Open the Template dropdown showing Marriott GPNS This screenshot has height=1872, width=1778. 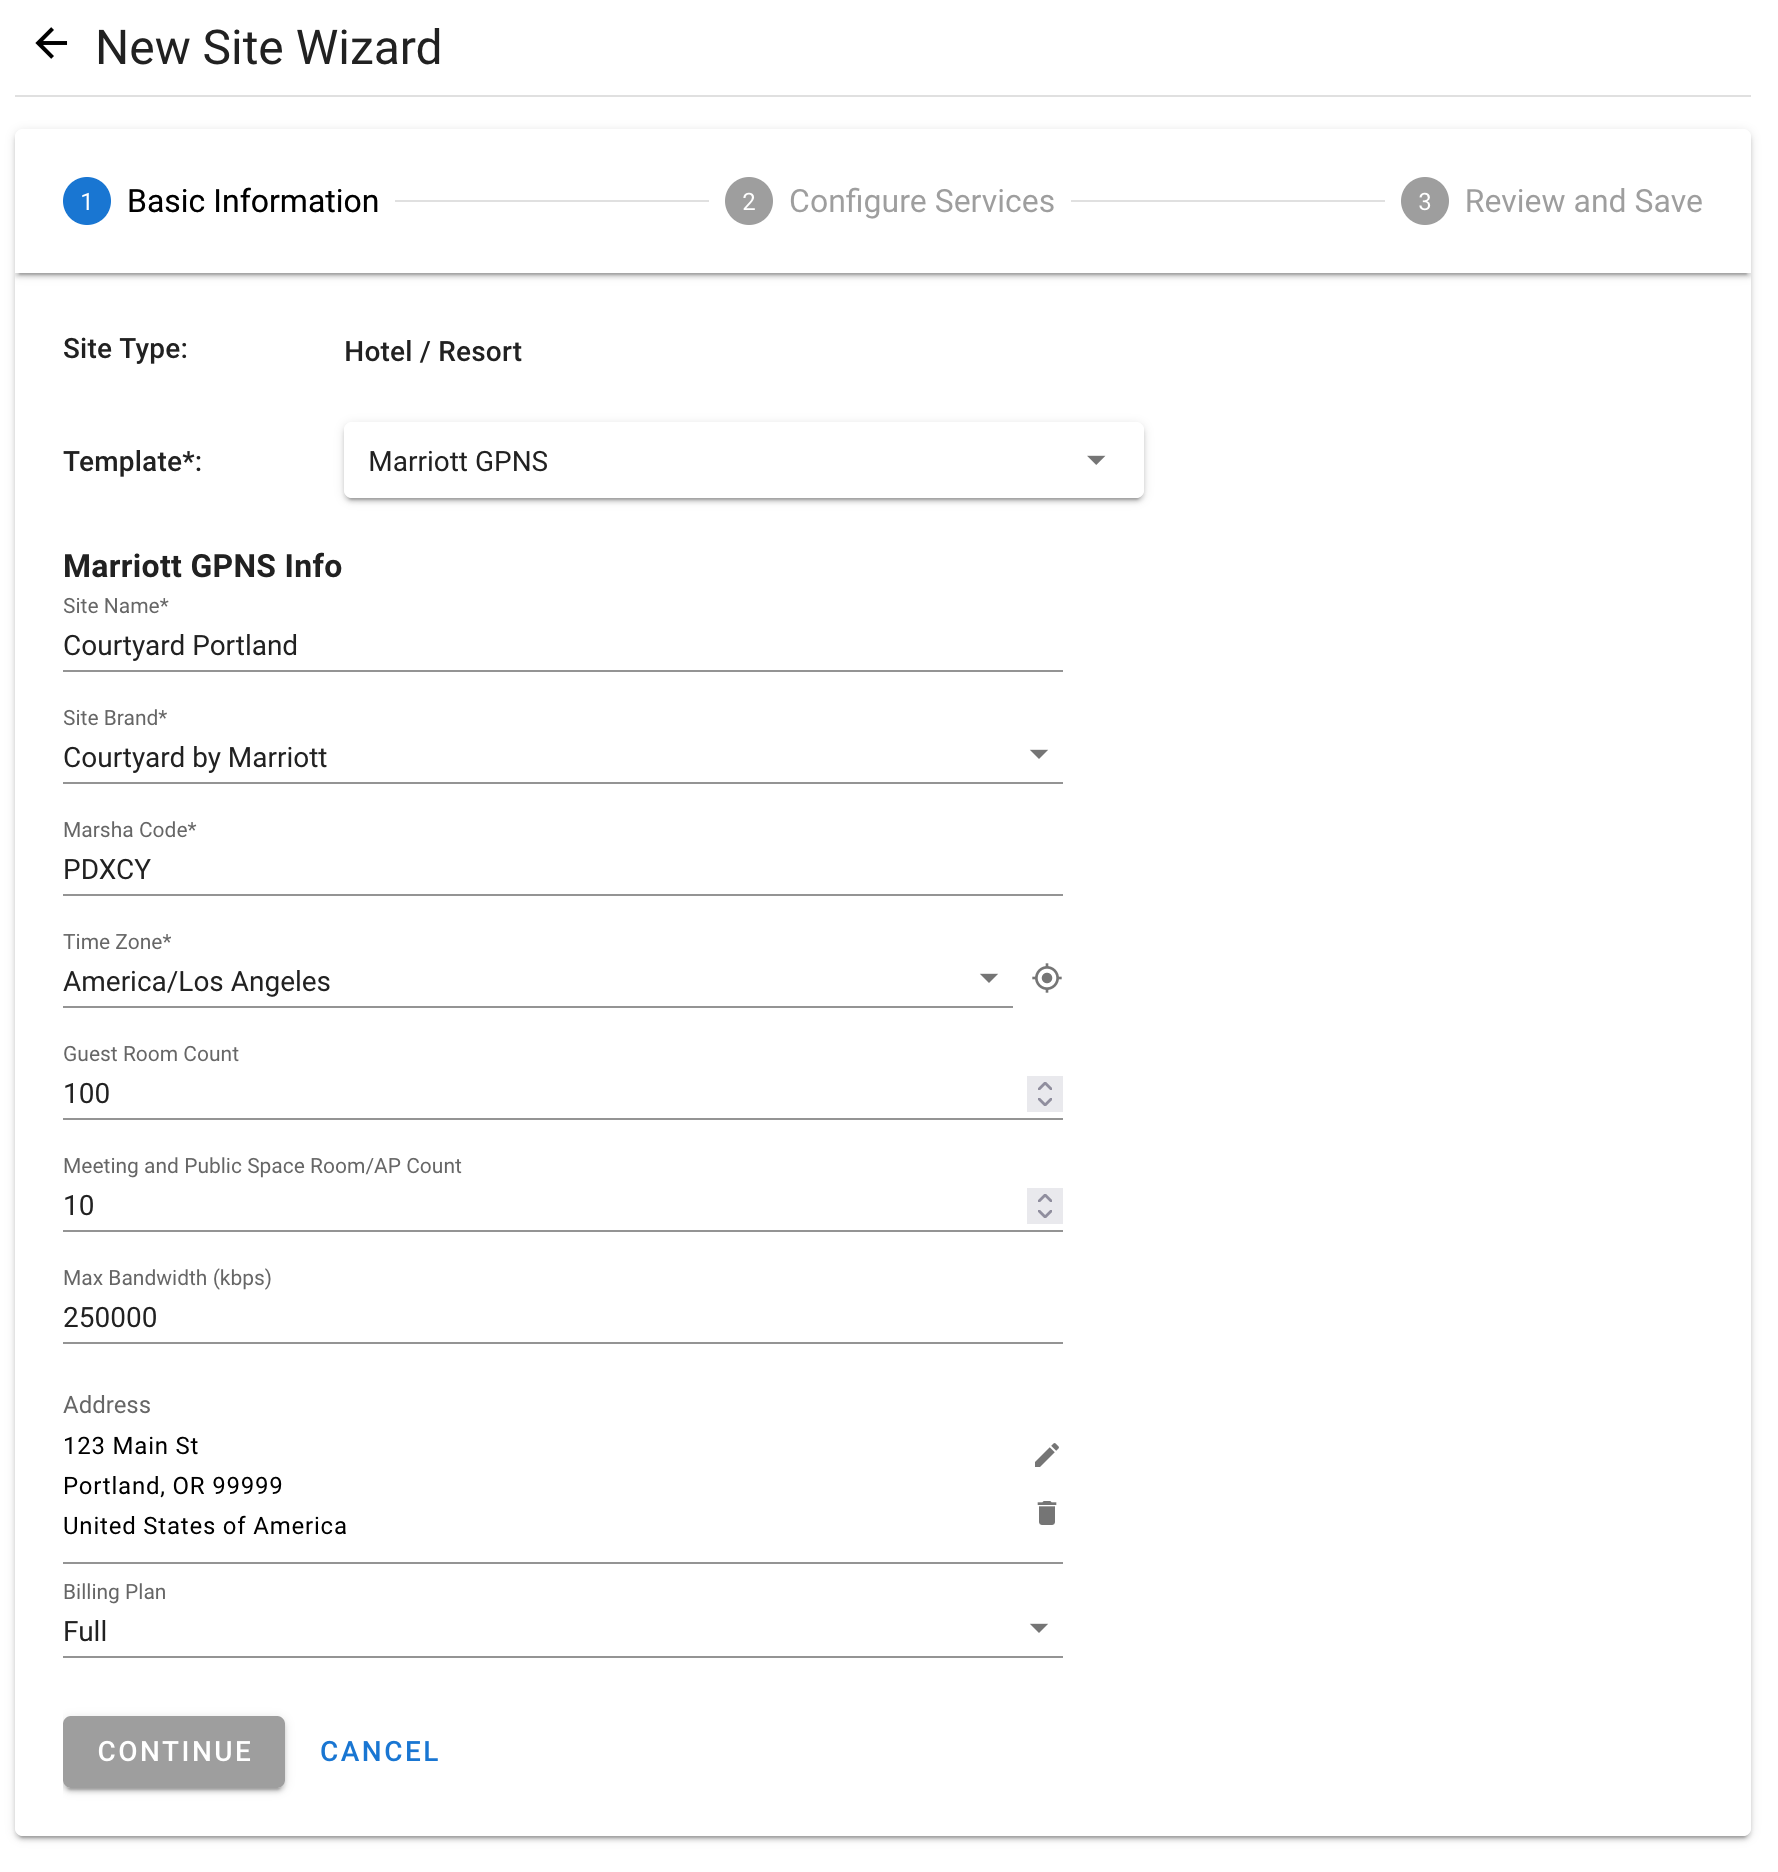(743, 461)
